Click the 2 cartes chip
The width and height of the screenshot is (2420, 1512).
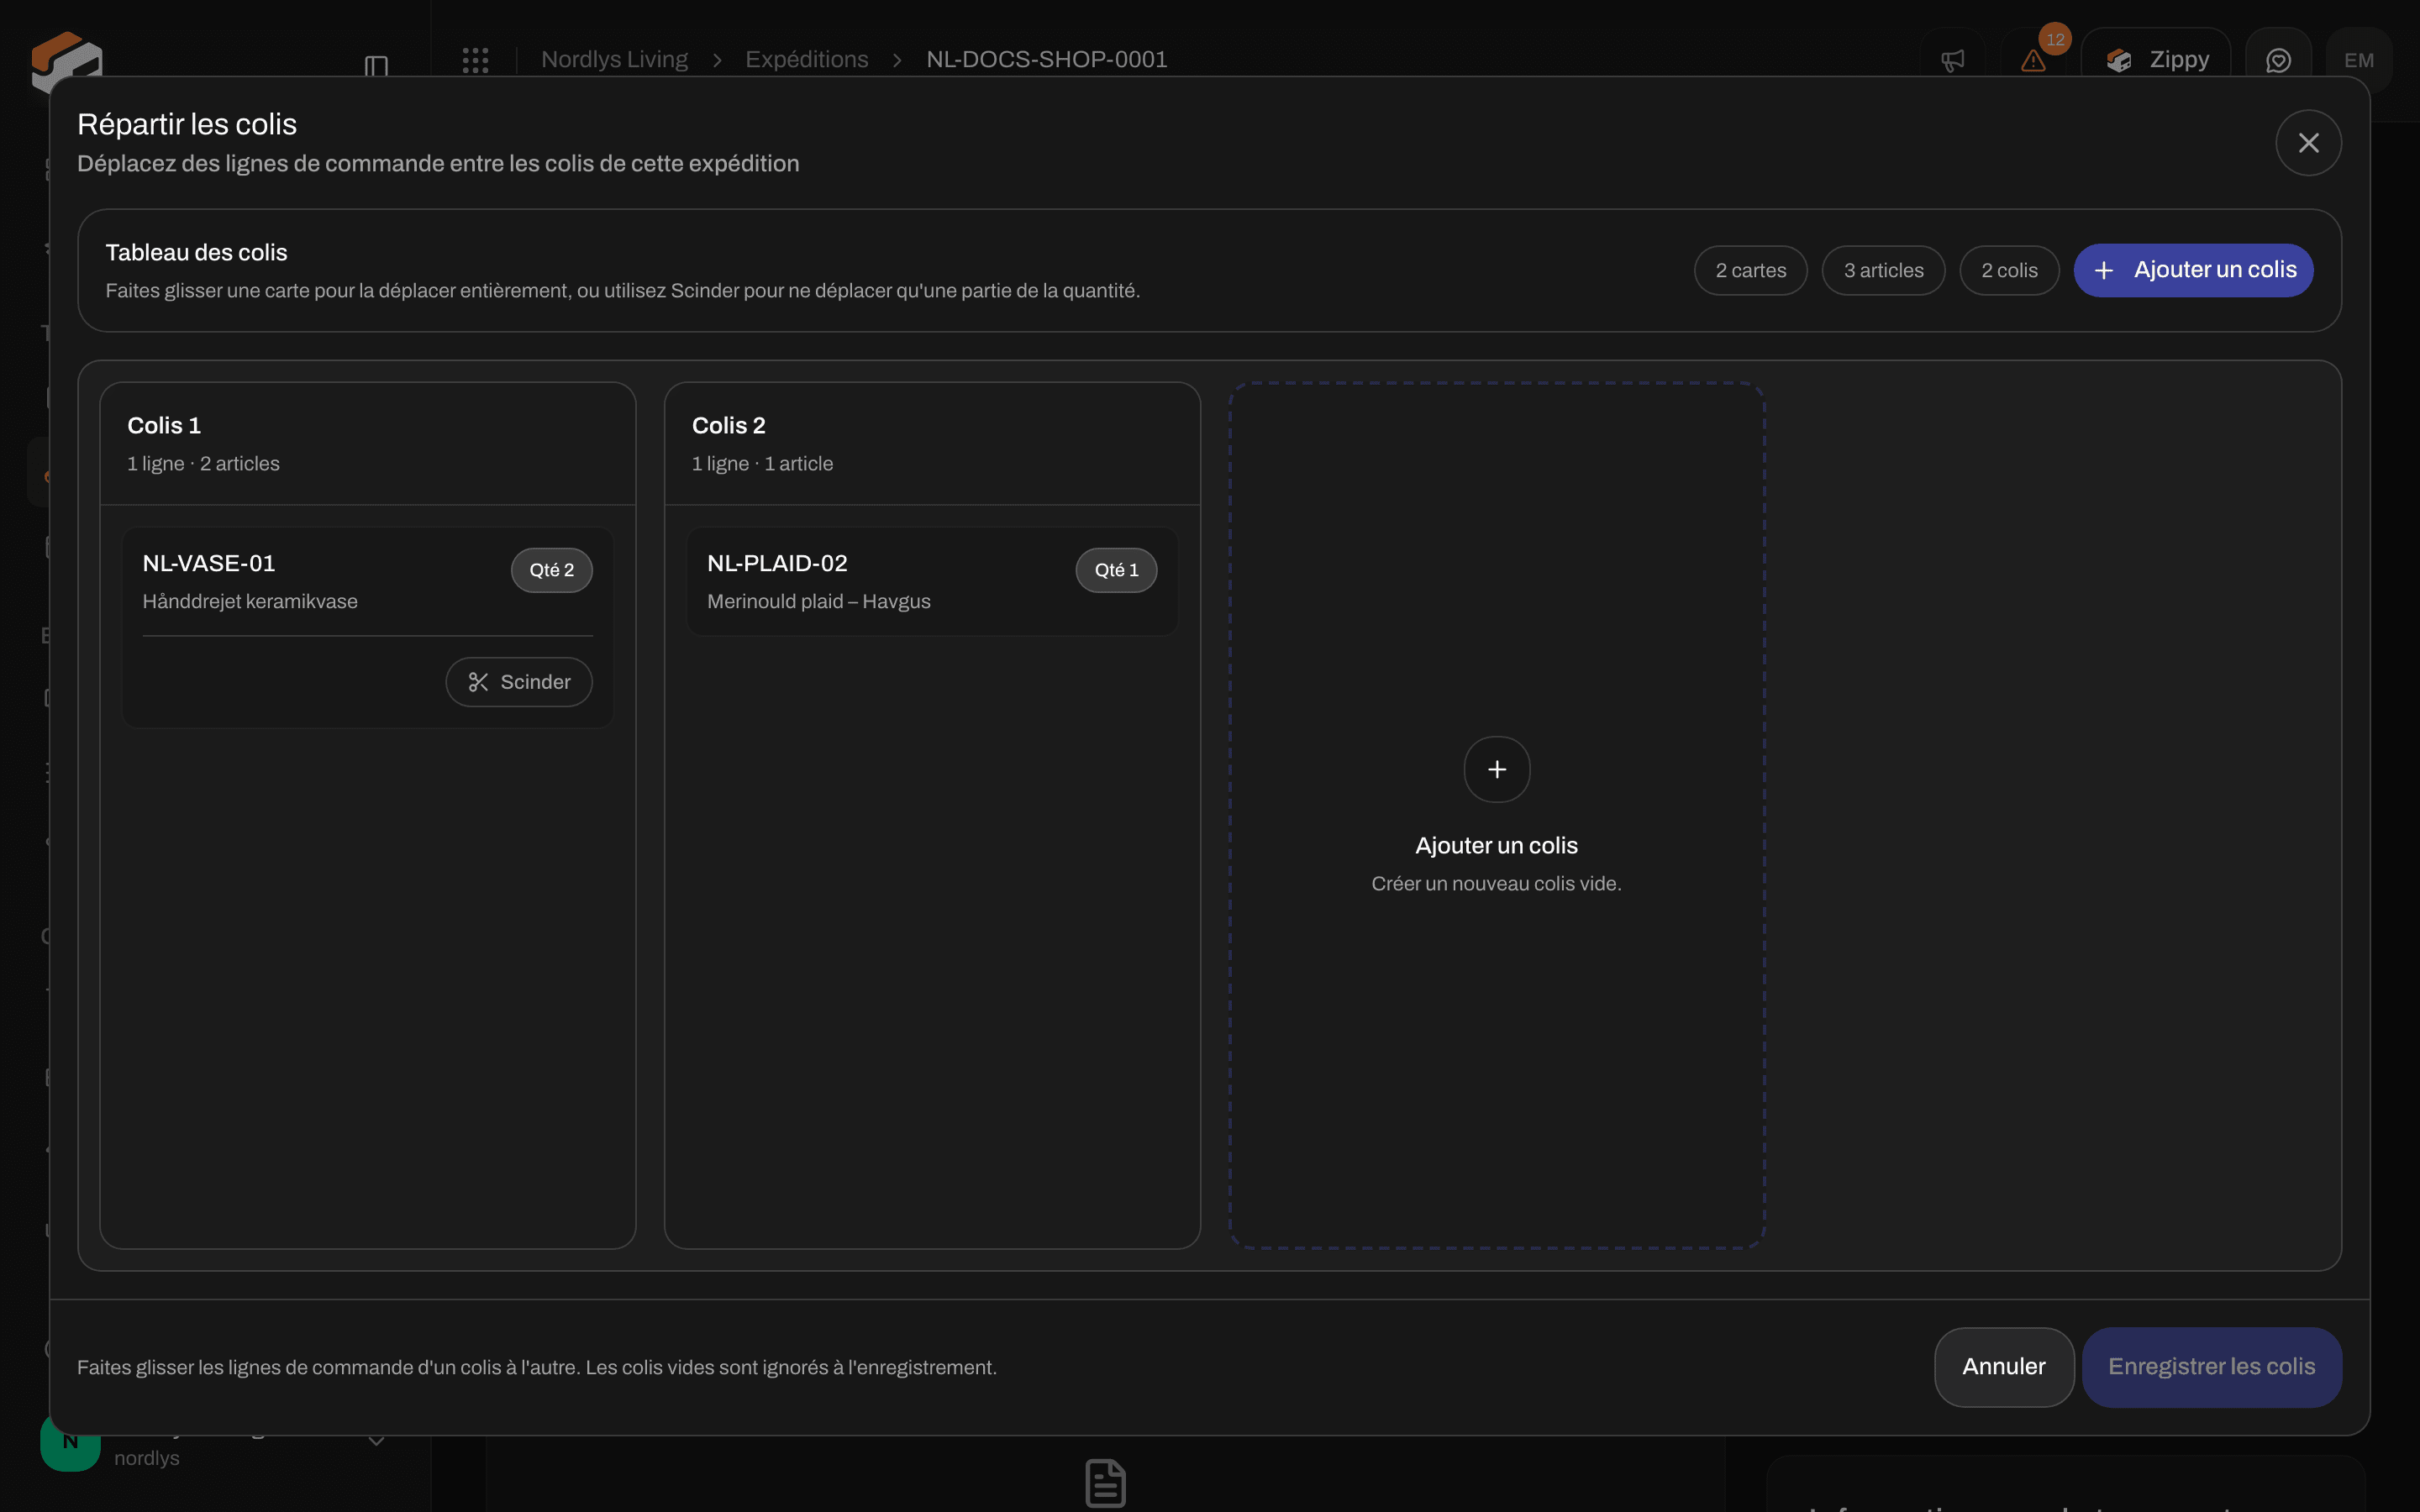1751,270
